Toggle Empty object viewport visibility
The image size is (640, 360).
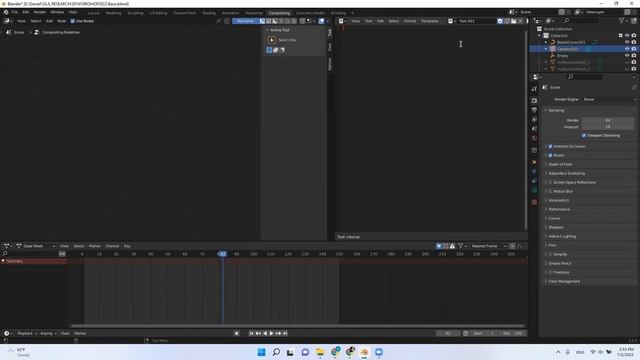(x=627, y=56)
